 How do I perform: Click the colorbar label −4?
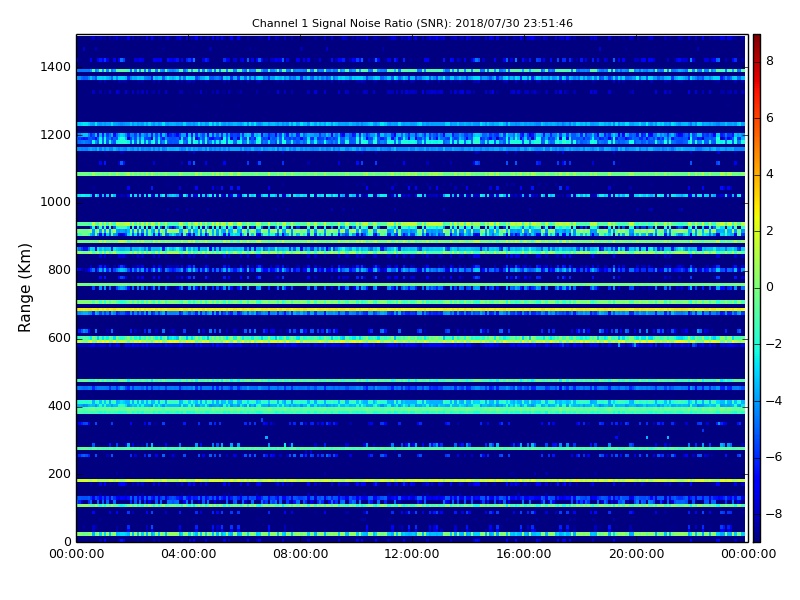774,401
